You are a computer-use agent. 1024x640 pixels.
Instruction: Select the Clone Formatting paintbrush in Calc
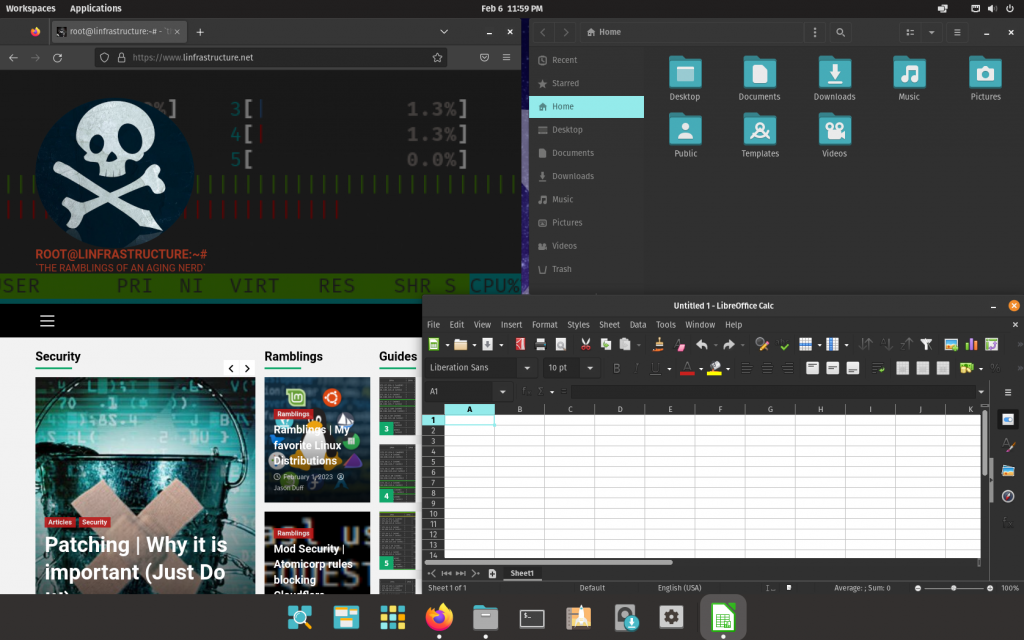coord(658,344)
